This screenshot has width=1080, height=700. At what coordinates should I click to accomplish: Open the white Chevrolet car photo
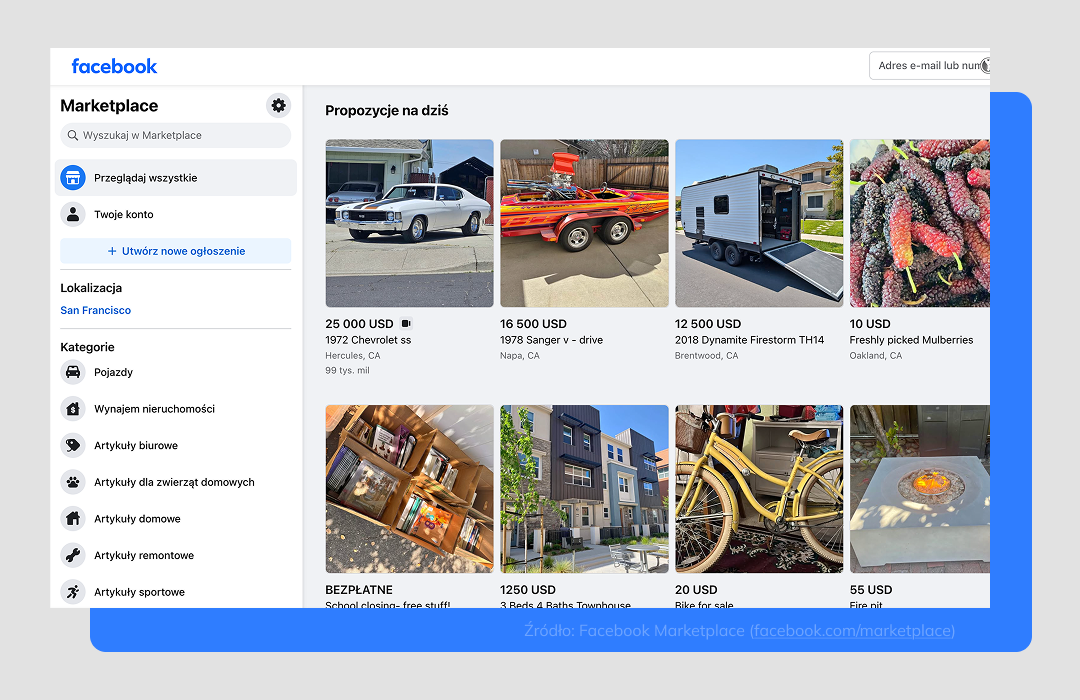coord(409,223)
